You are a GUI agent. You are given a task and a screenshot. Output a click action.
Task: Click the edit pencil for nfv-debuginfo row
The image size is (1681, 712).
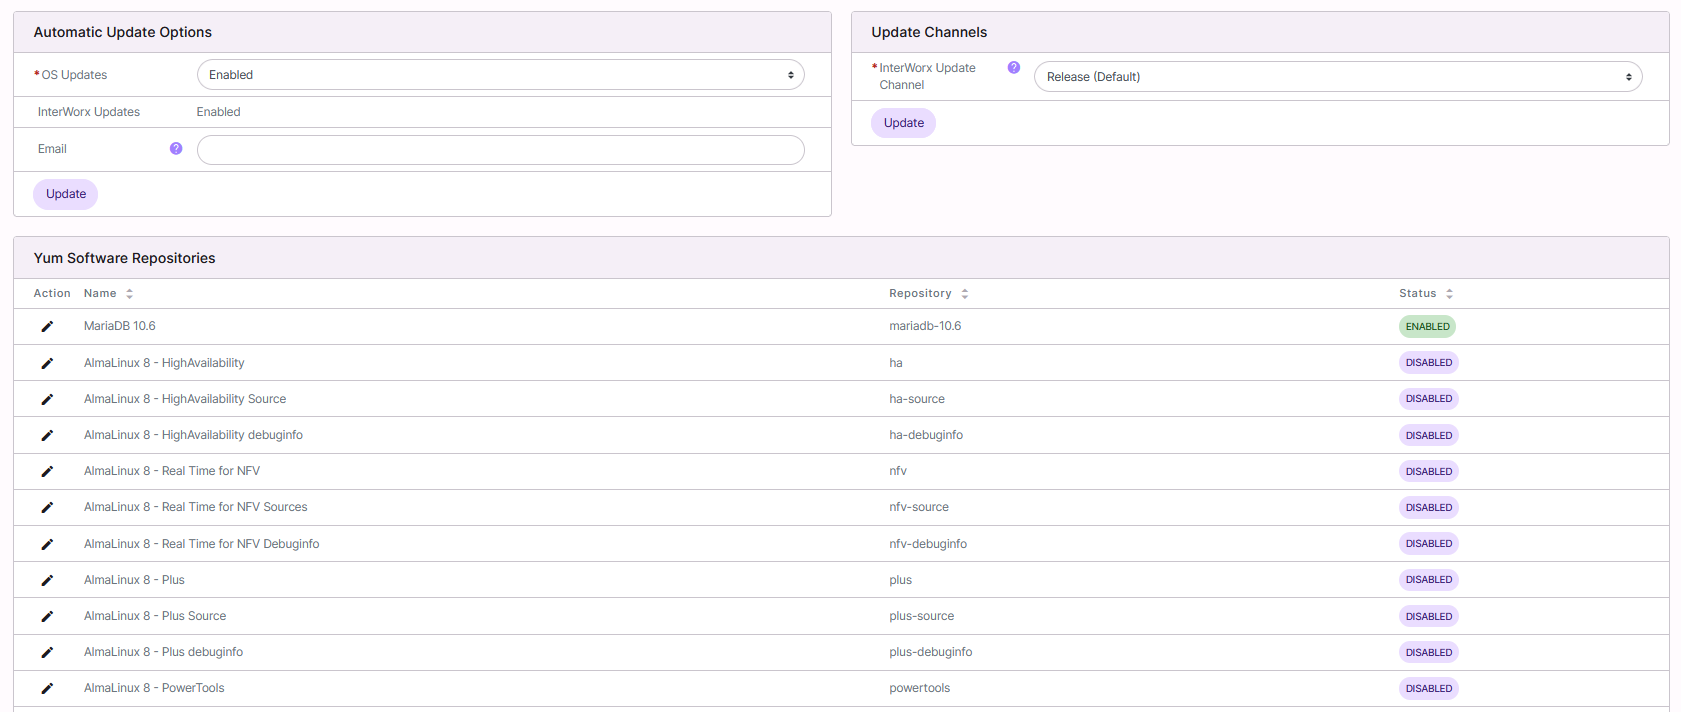point(47,544)
